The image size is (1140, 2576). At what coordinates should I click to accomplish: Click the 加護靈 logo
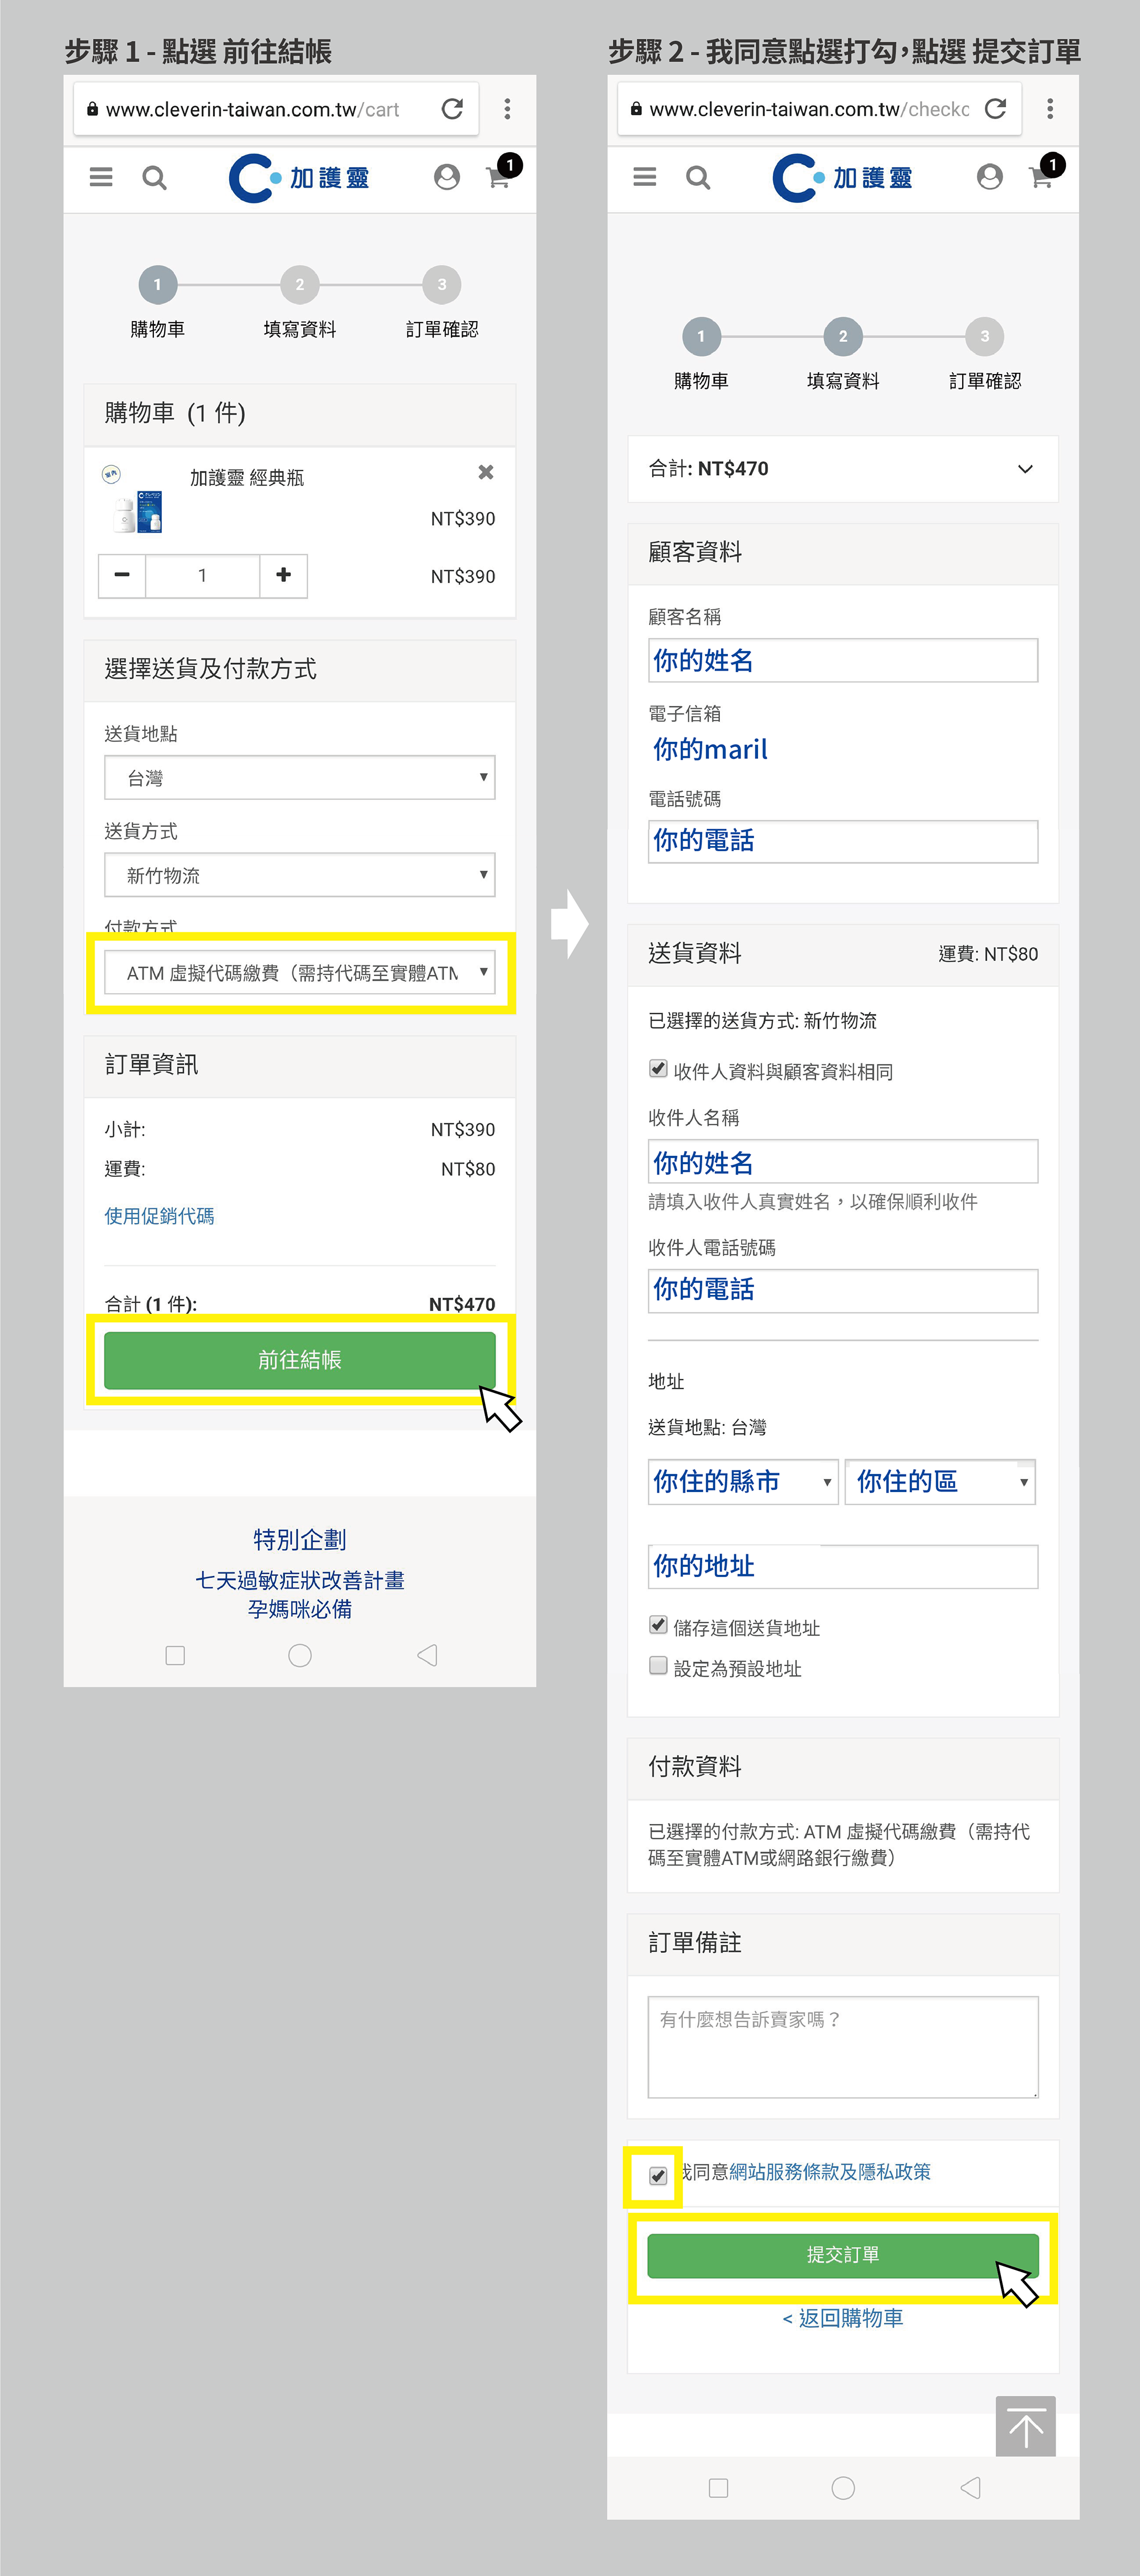[300, 178]
